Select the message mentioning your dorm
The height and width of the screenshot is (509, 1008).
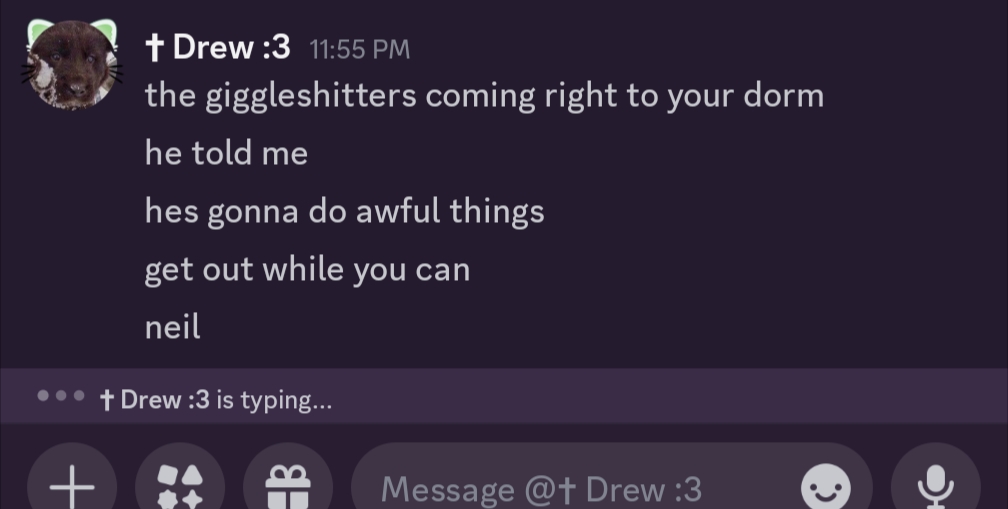[x=484, y=96]
